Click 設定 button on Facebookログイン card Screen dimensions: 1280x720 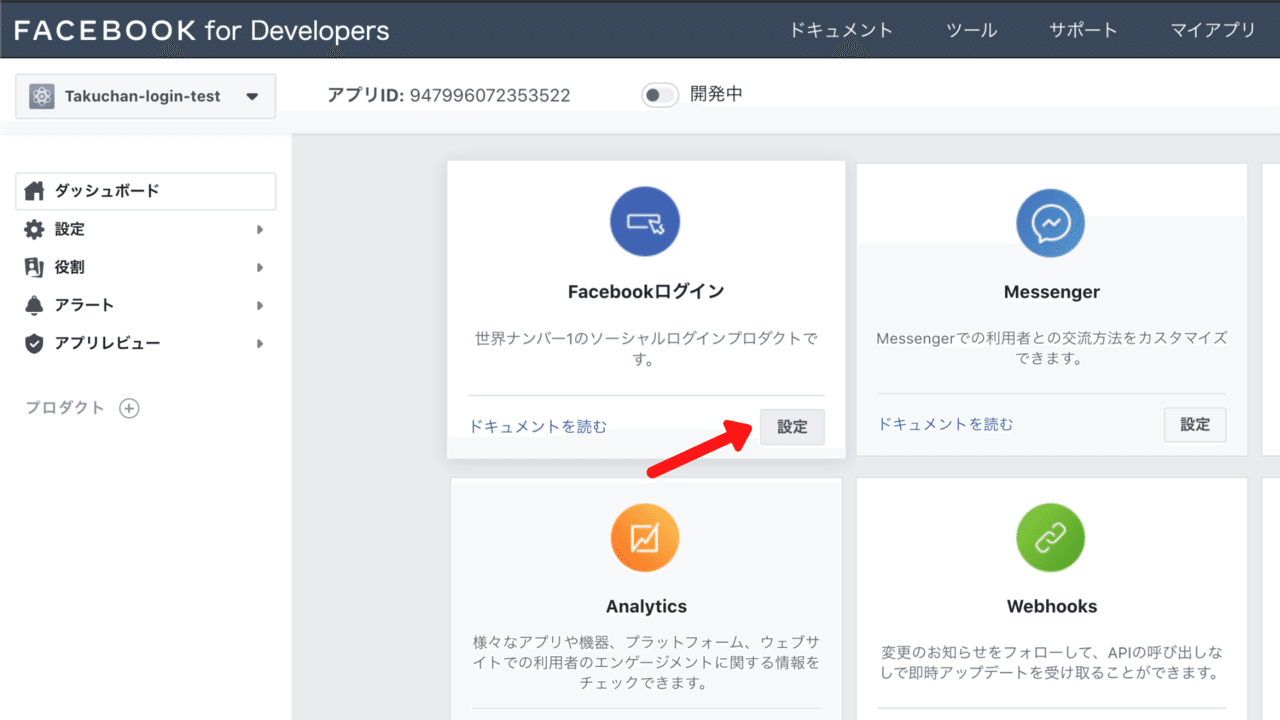pyautogui.click(x=792, y=426)
